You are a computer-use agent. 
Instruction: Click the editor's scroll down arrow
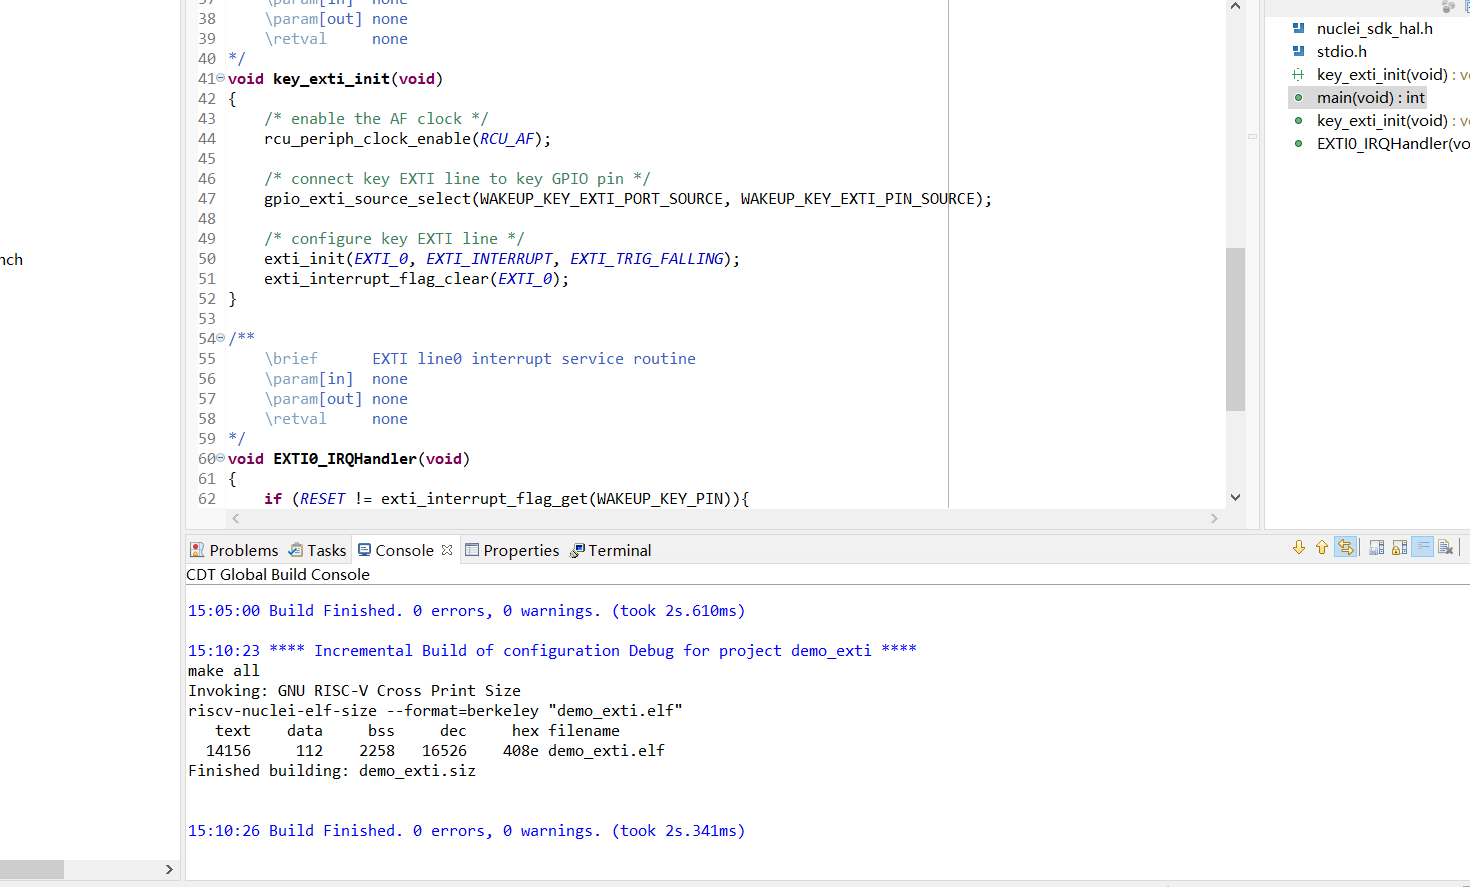coord(1235,497)
